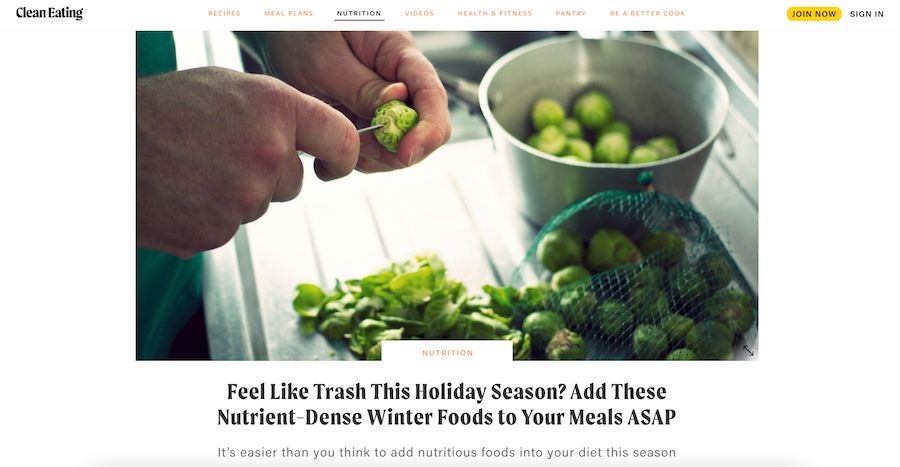
Task: Click the sprout held in the hand
Action: tap(394, 124)
